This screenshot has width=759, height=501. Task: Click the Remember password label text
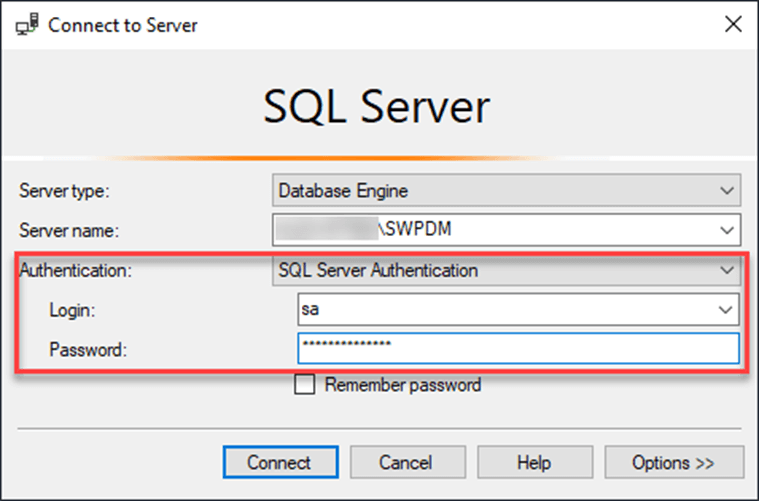[x=403, y=385]
